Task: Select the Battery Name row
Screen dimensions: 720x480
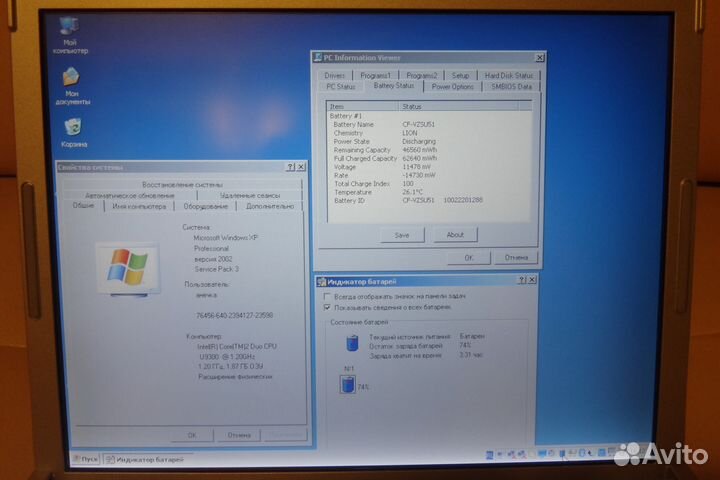Action: [429, 124]
